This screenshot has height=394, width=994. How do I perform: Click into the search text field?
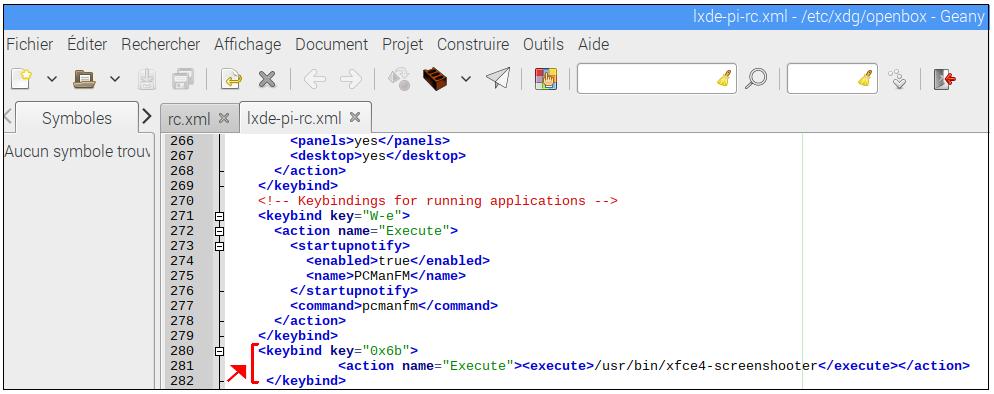pos(648,79)
